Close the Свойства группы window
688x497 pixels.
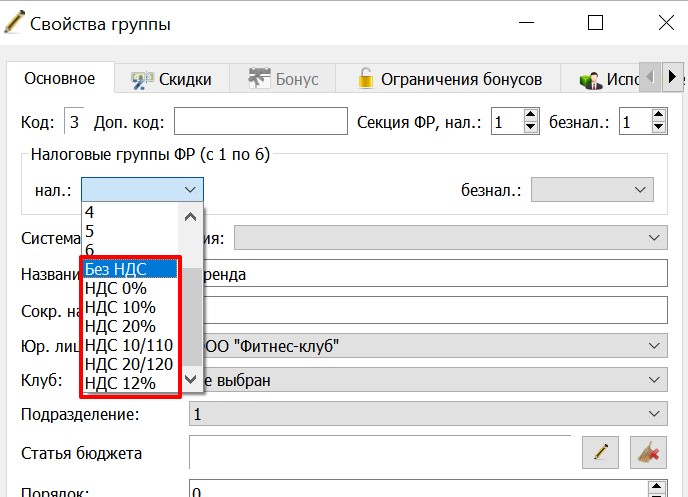click(x=666, y=22)
